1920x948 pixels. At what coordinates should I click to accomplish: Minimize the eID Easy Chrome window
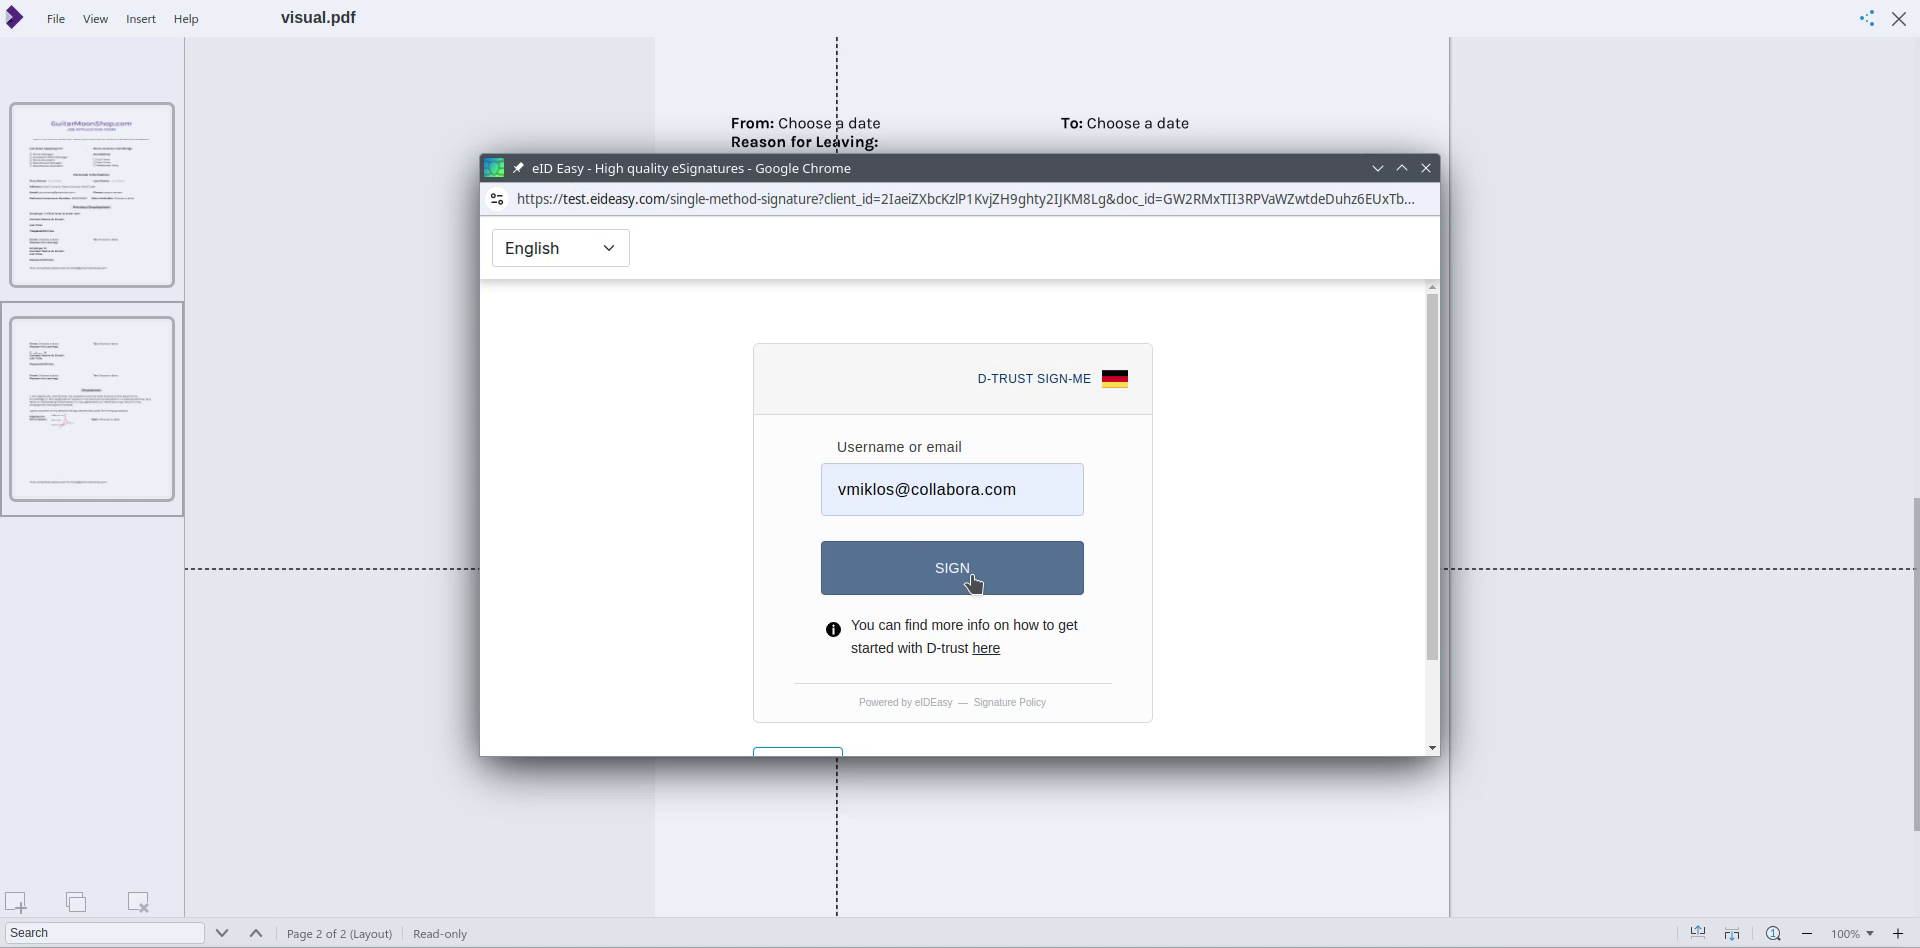pyautogui.click(x=1378, y=168)
